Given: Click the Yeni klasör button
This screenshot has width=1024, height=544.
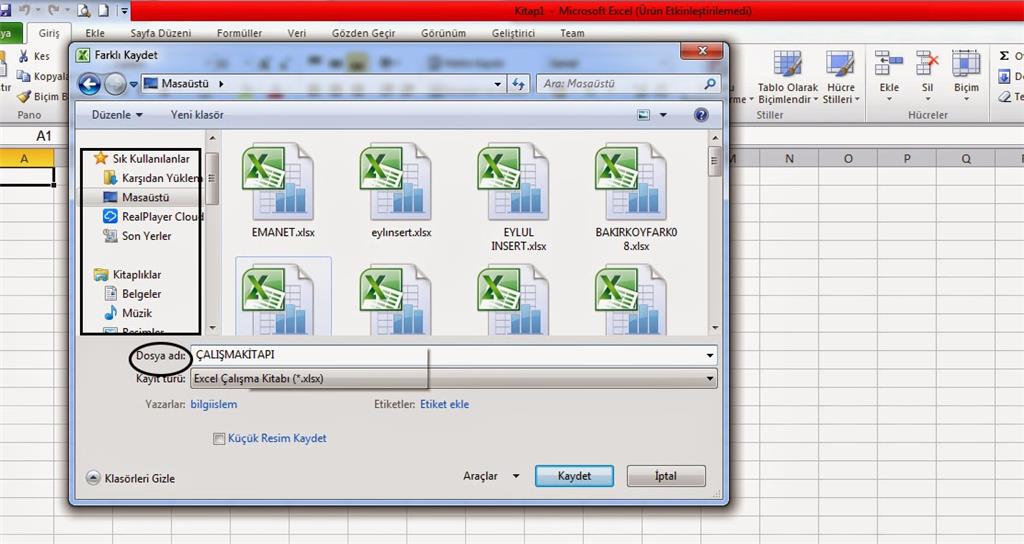Looking at the screenshot, I should pos(197,115).
